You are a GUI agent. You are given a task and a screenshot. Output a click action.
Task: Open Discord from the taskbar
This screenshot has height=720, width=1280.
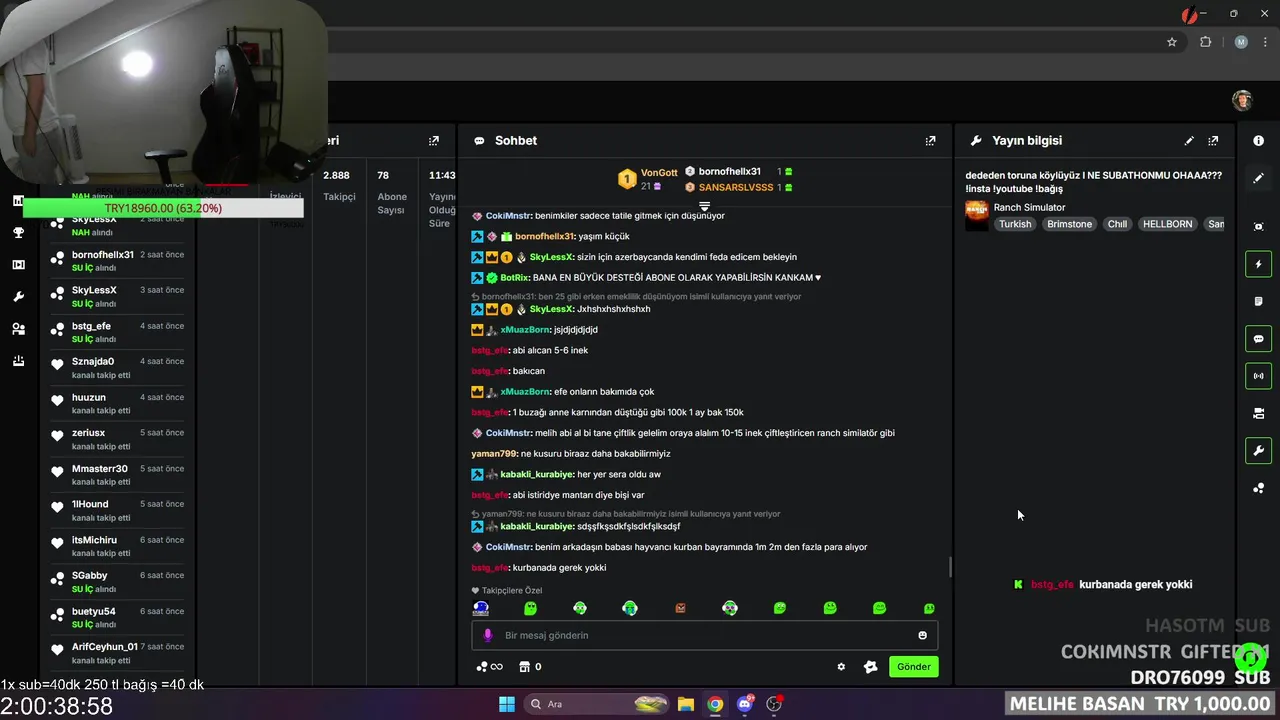(x=744, y=704)
